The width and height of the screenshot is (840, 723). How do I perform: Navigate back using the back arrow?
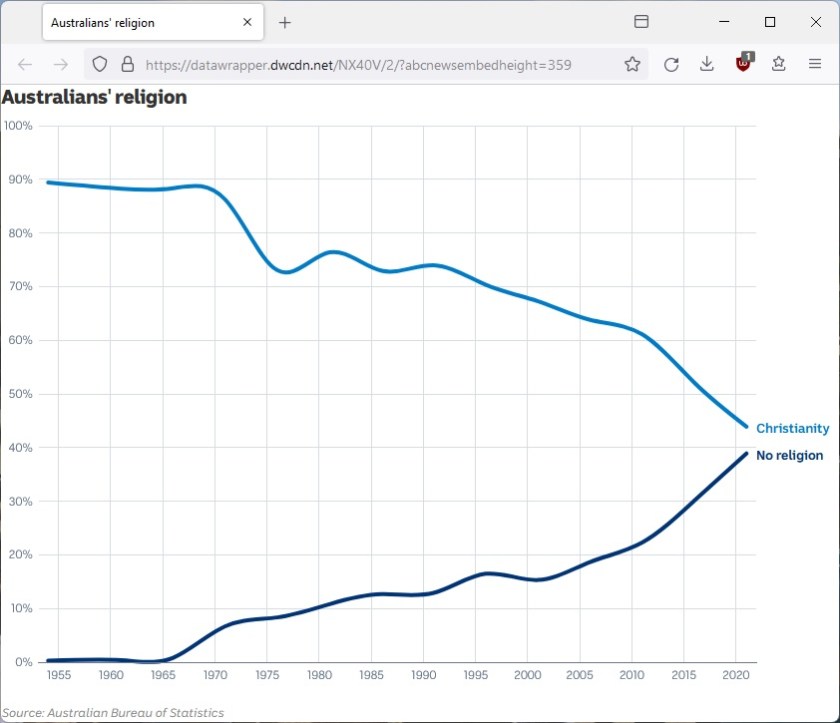tap(25, 64)
